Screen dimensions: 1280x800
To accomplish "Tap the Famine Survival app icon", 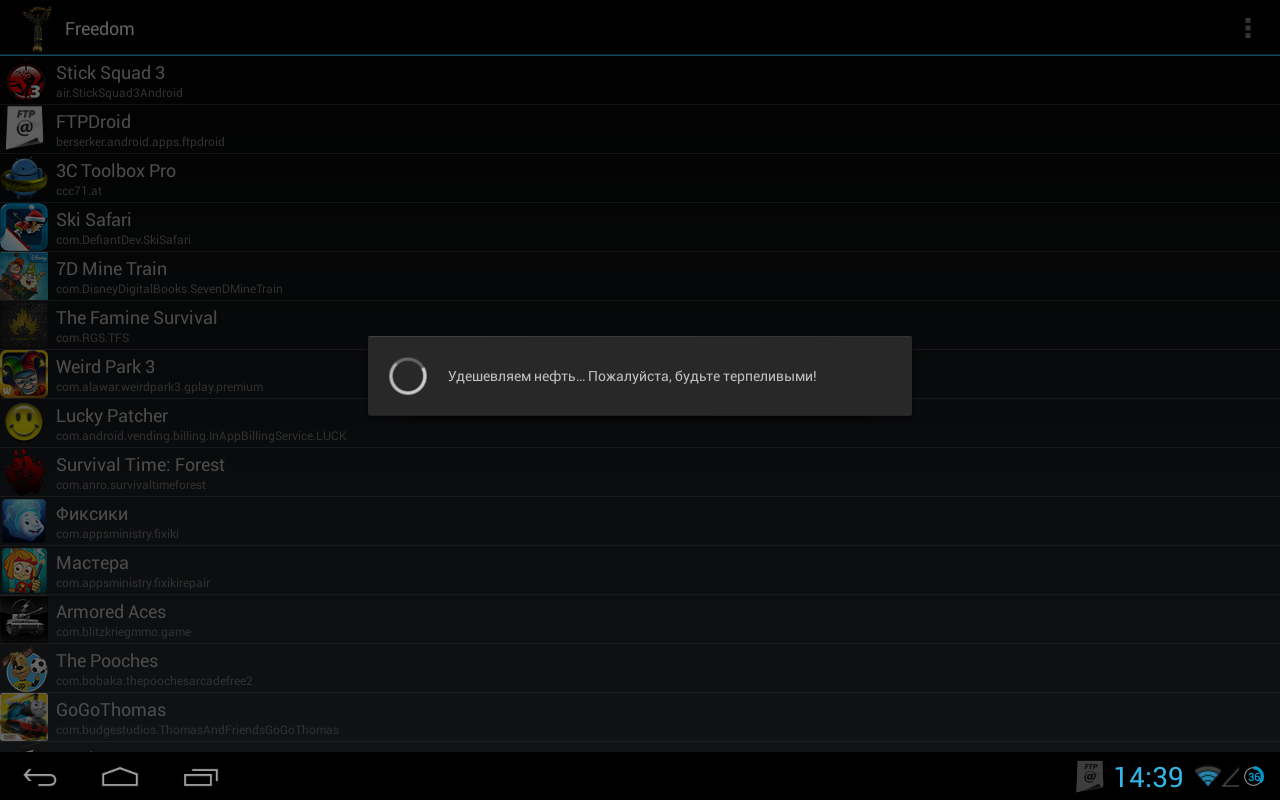I will coord(24,326).
